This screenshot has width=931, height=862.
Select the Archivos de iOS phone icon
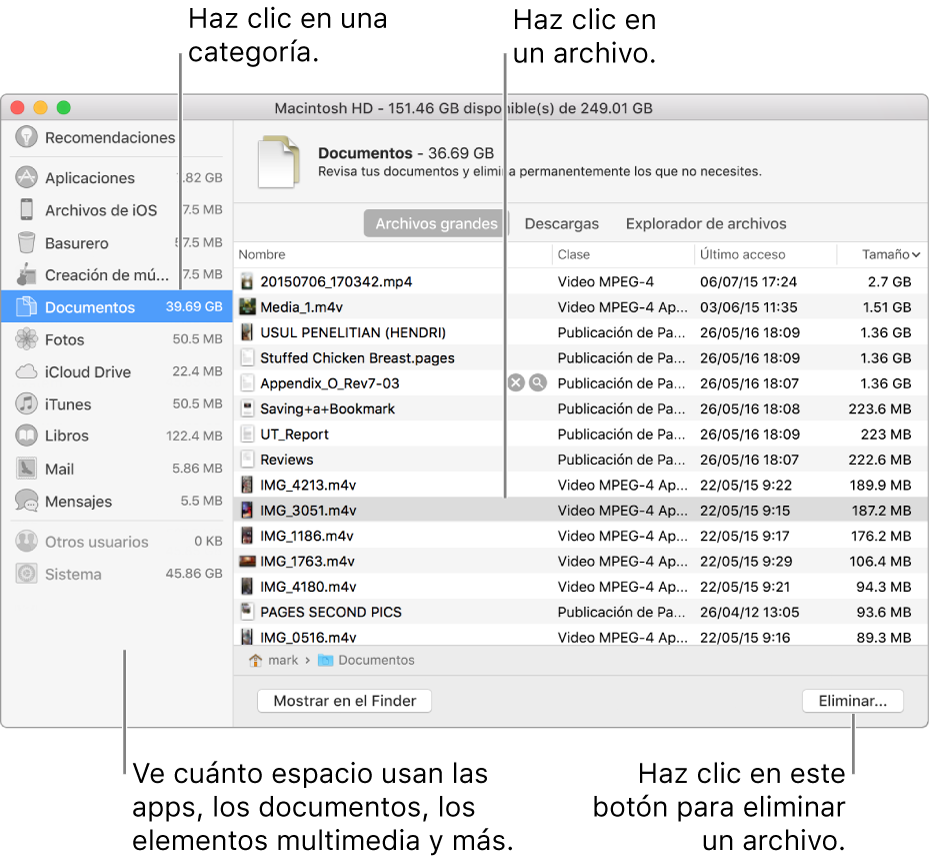26,210
